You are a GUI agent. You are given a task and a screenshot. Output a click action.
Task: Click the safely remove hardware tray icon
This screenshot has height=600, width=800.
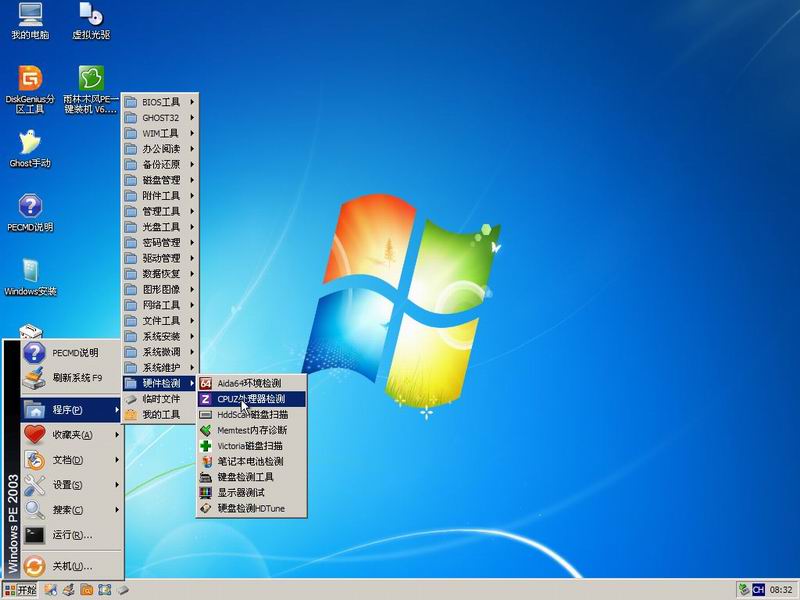(744, 590)
